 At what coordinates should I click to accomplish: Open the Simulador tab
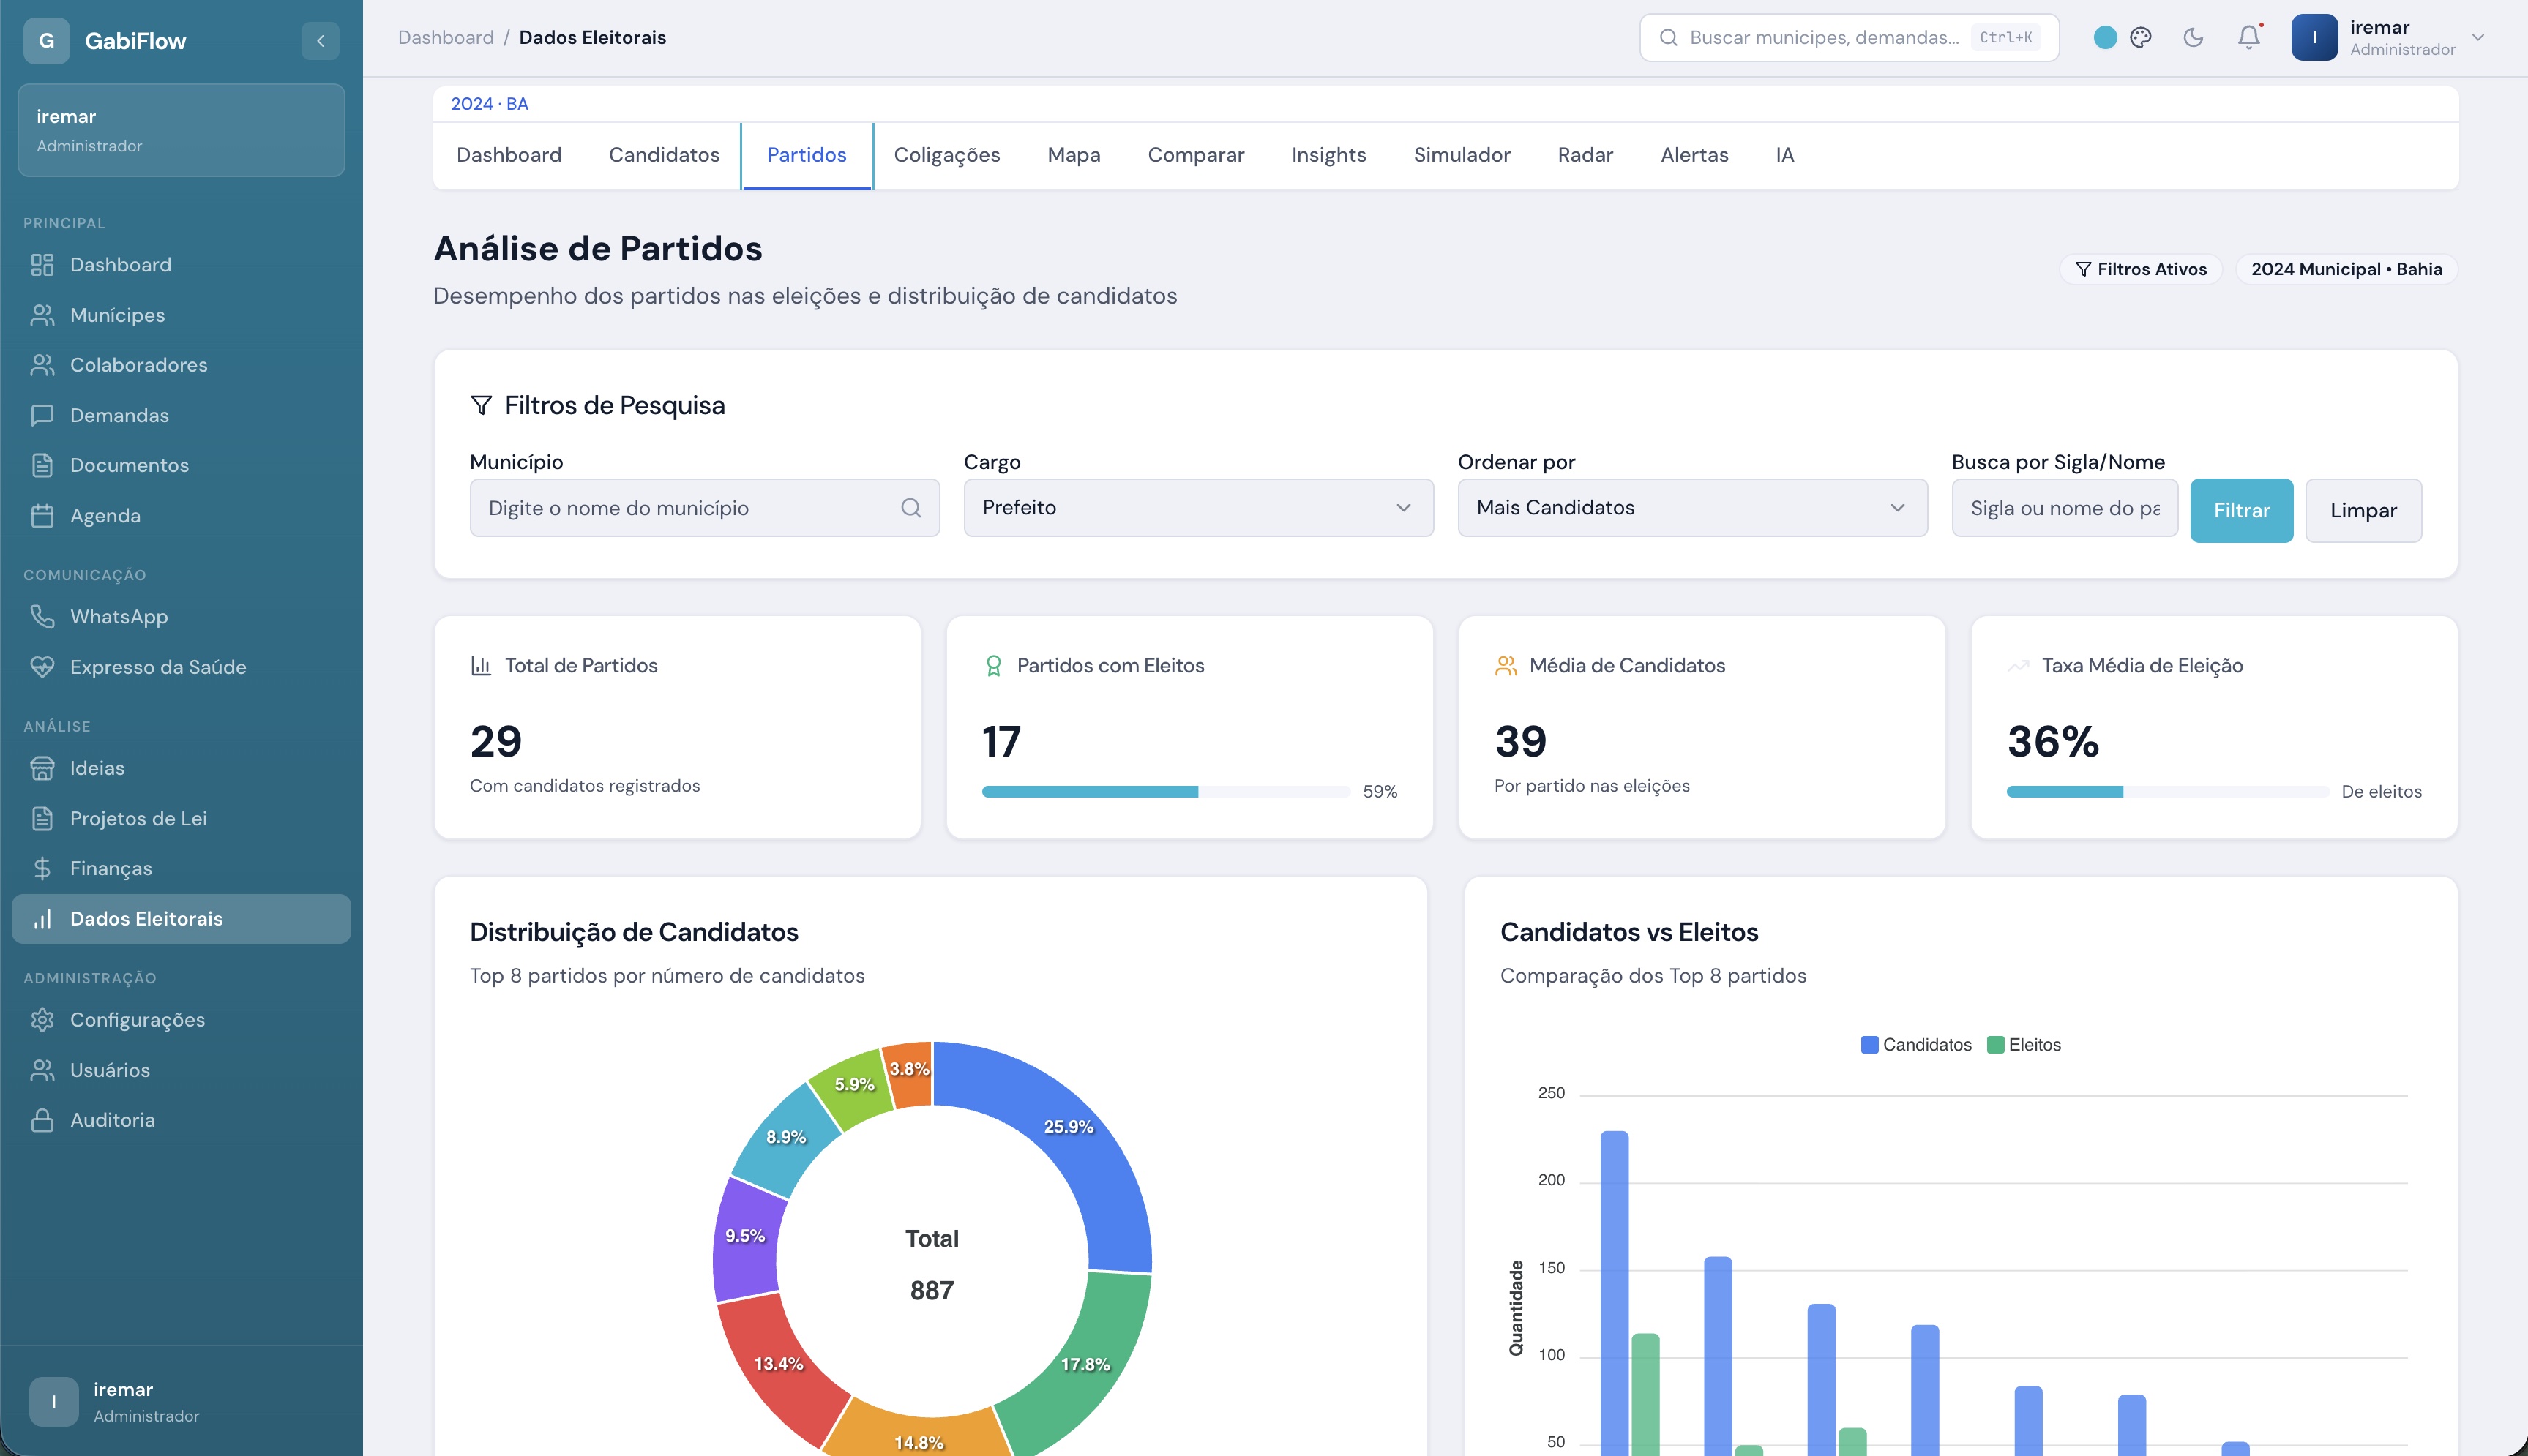(1462, 155)
